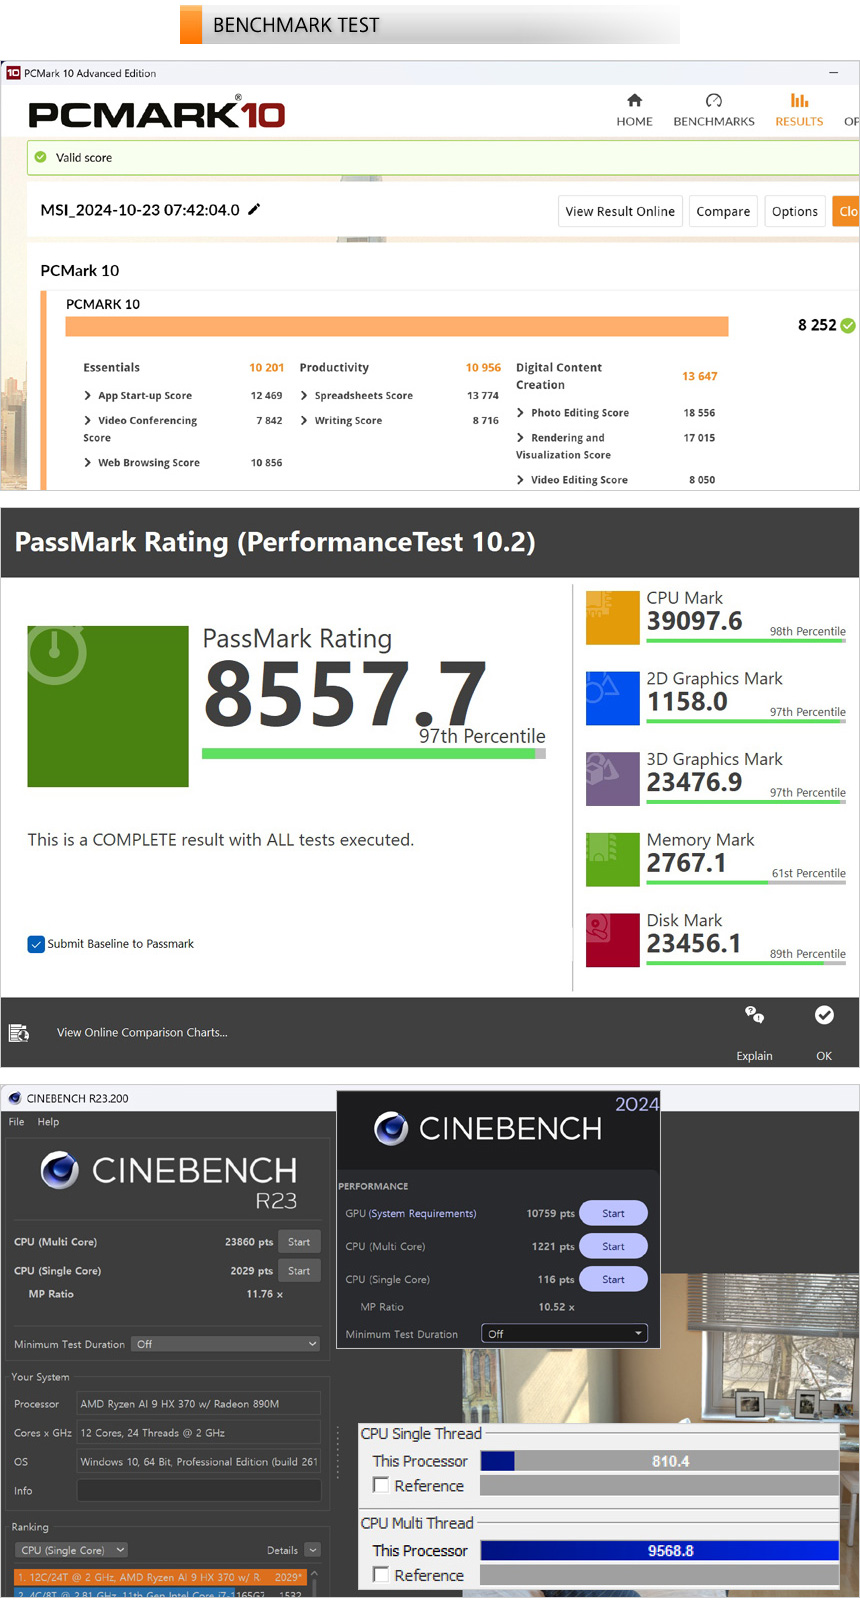This screenshot has height=1602, width=860.
Task: Open PCMark 10 Benchmarks tab
Action: click(x=714, y=111)
